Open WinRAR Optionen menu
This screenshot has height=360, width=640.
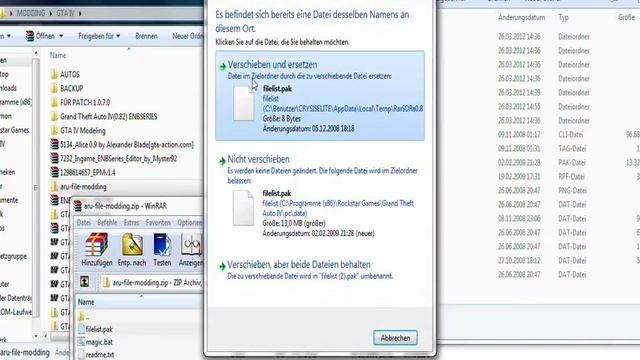click(x=190, y=223)
